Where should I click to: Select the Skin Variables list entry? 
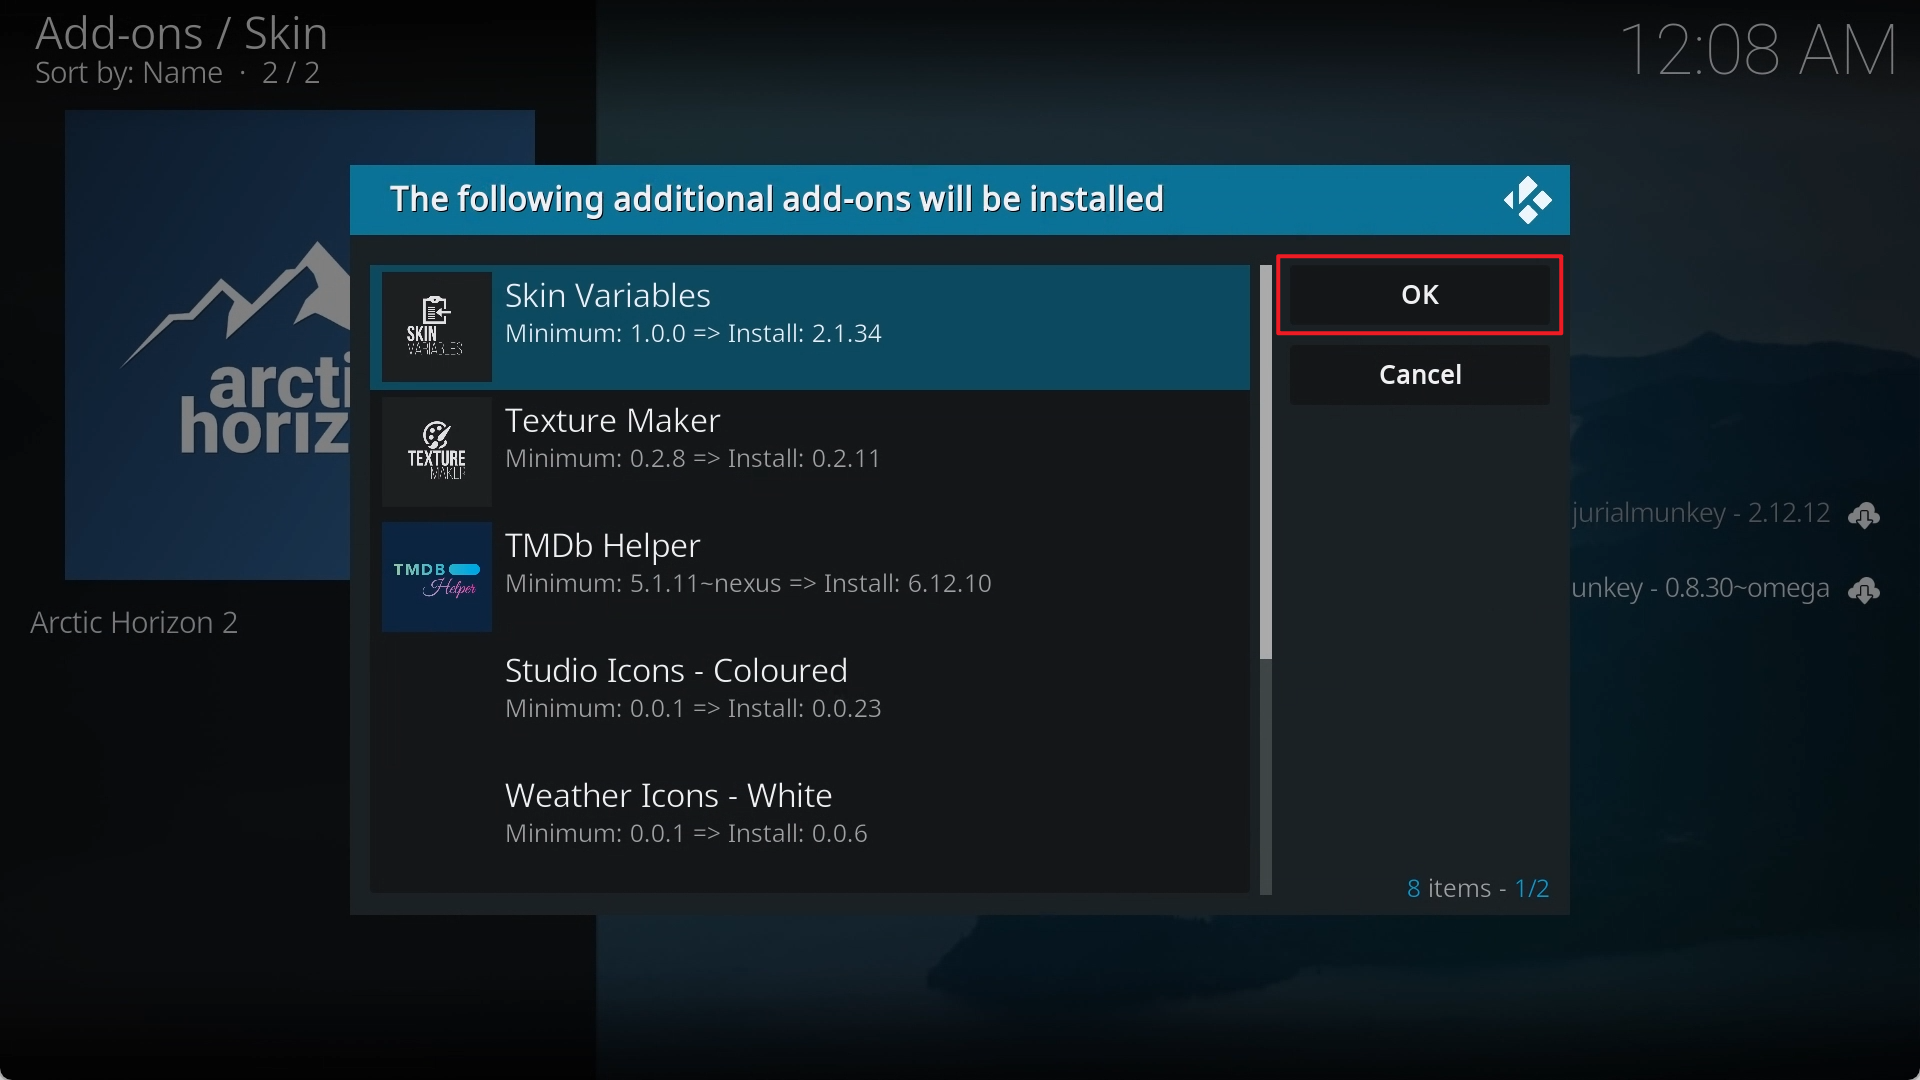[810, 327]
